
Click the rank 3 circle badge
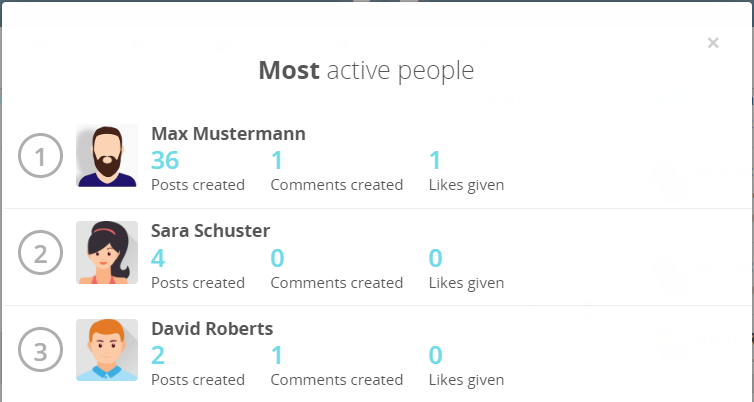click(x=41, y=350)
